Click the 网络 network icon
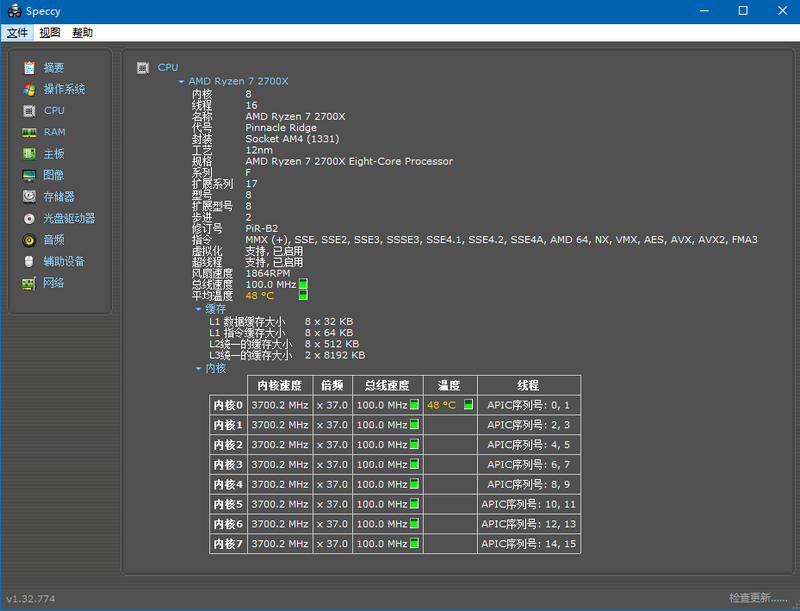Screen dimensions: 800x611 pyautogui.click(x=29, y=283)
